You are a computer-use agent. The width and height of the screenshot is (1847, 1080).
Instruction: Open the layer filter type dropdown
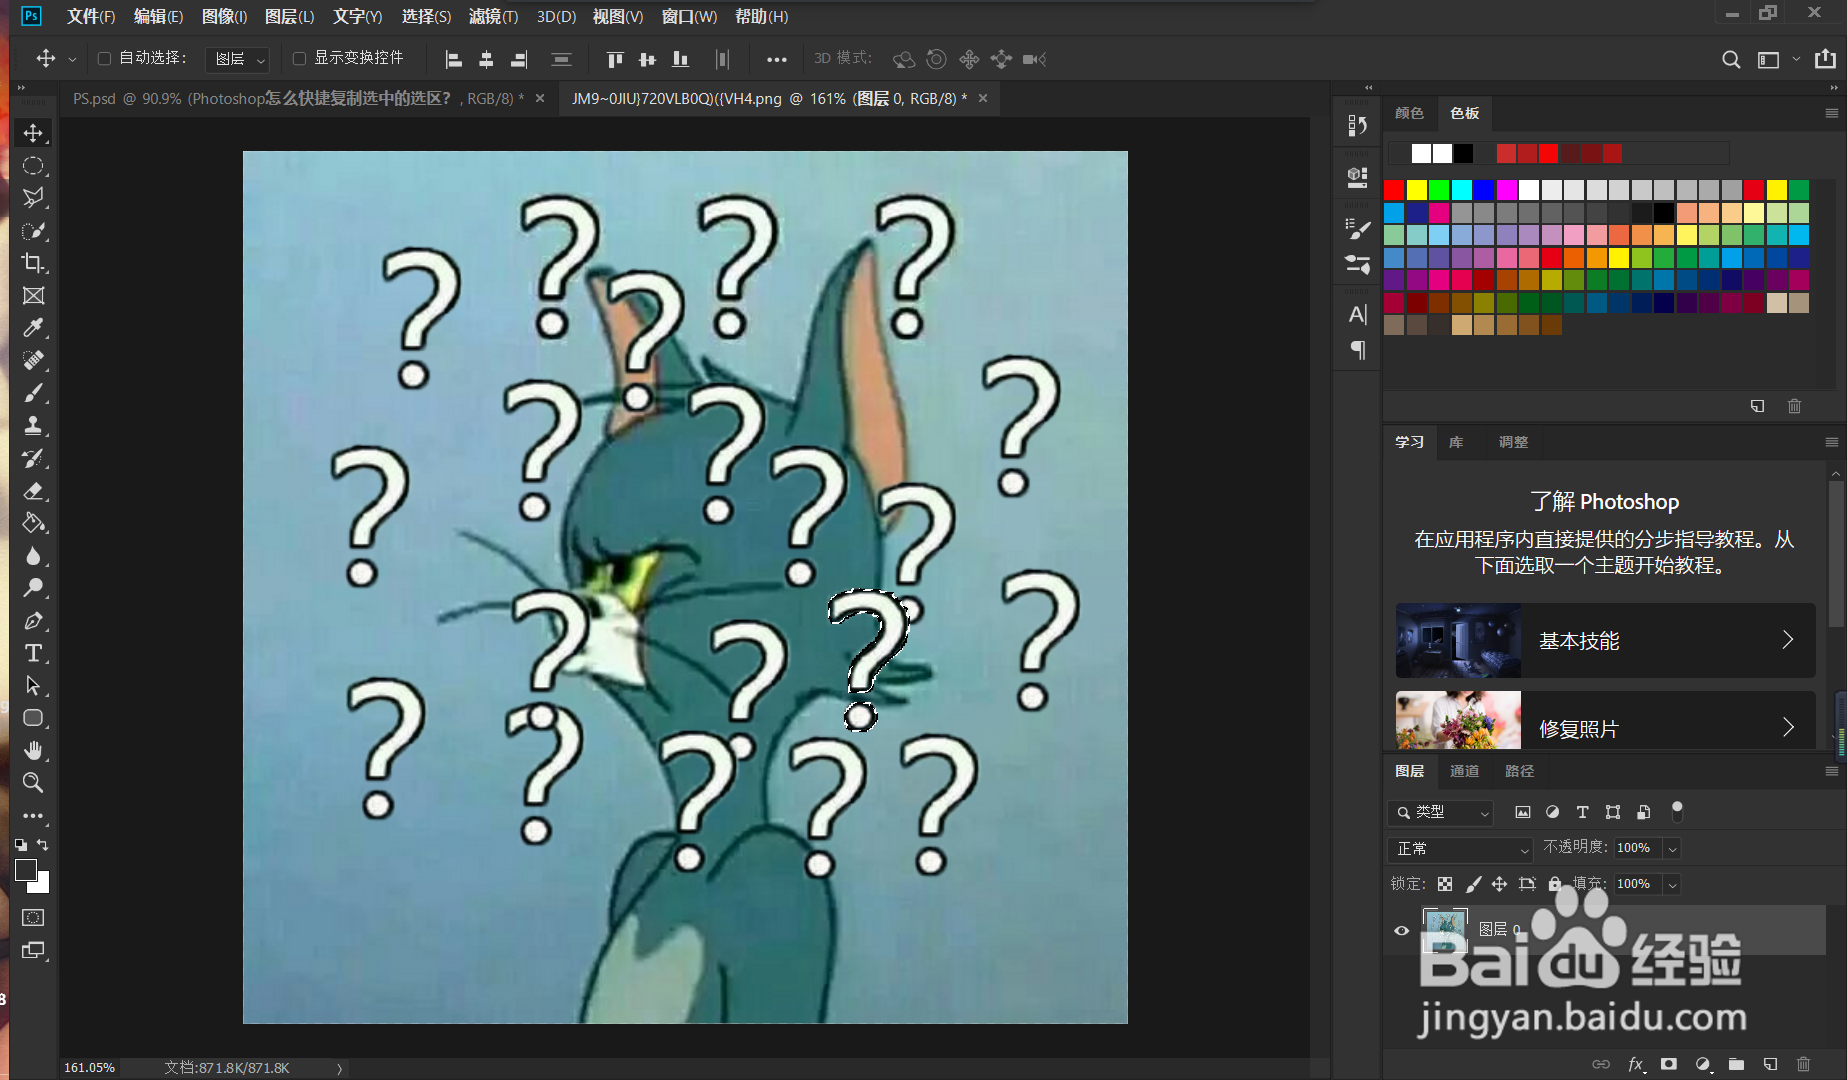click(1440, 812)
